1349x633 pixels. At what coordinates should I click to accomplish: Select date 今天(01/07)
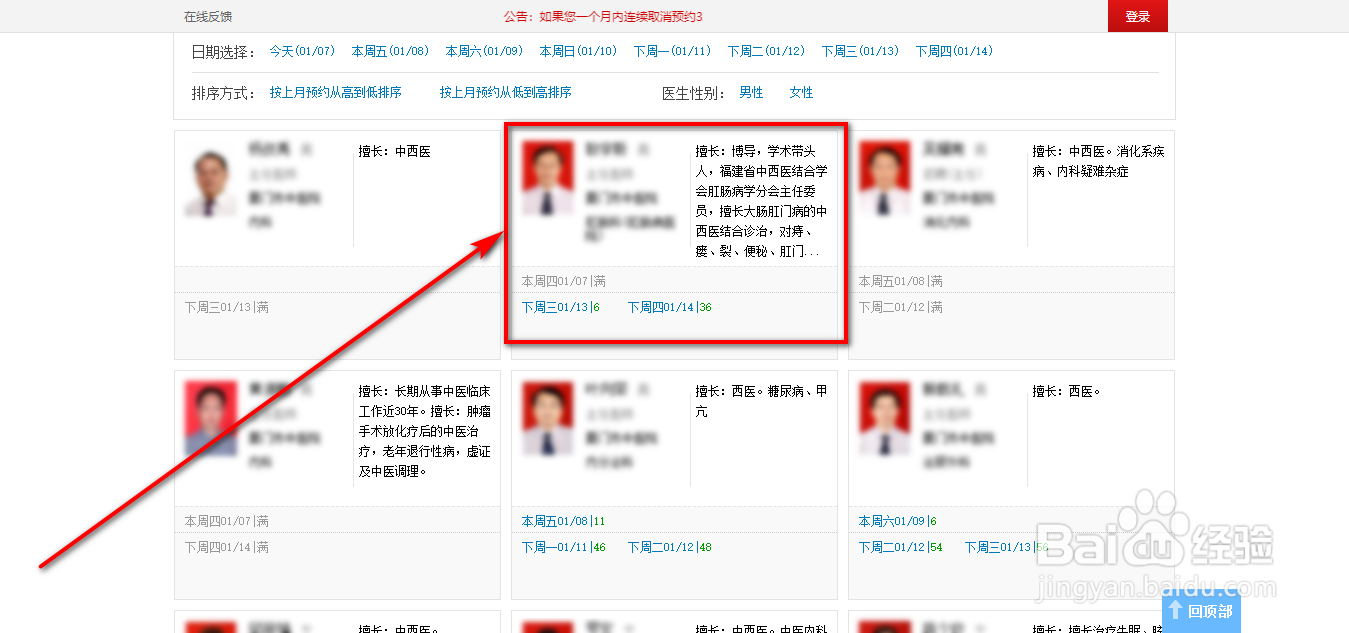pyautogui.click(x=302, y=51)
